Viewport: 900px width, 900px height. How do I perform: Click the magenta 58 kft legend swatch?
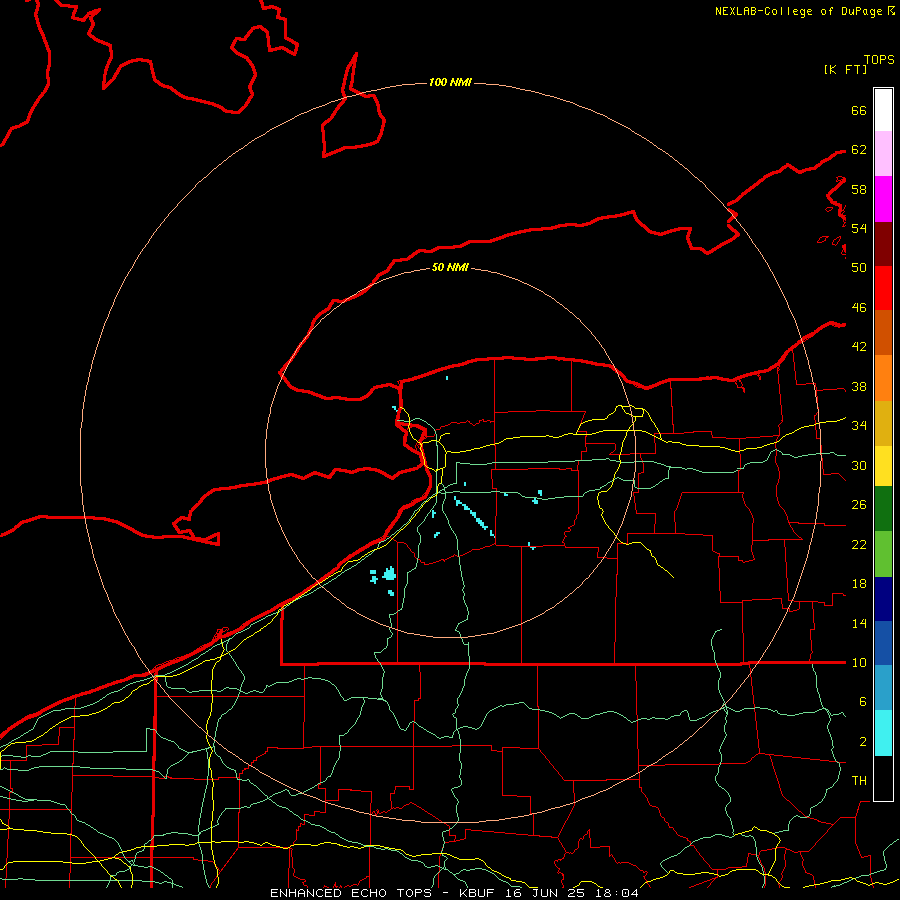point(883,199)
